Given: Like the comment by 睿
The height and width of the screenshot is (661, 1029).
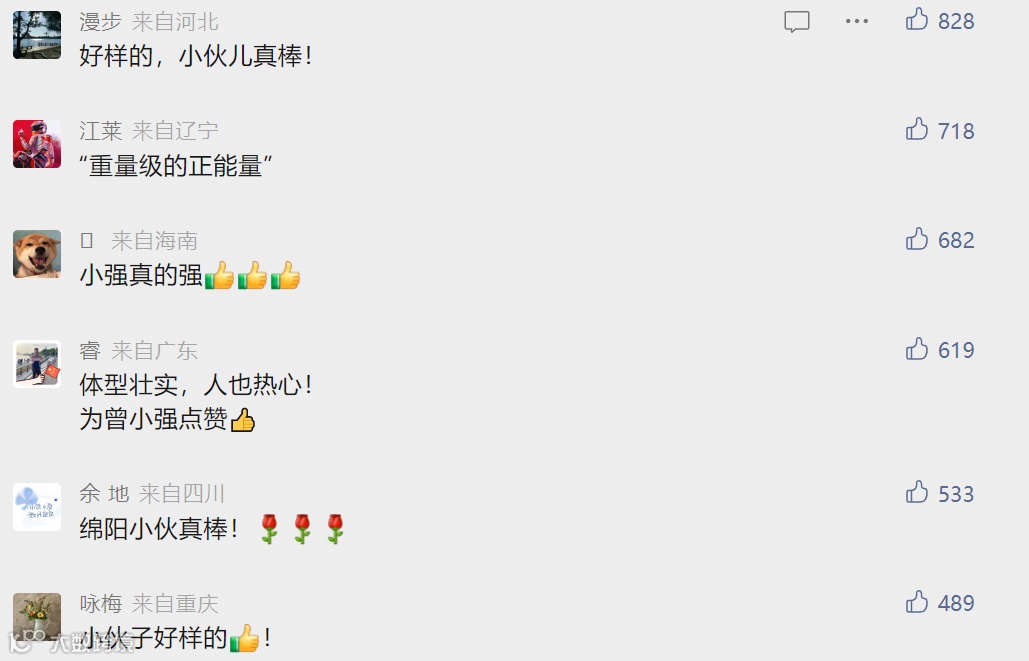Looking at the screenshot, I should pyautogui.click(x=917, y=349).
